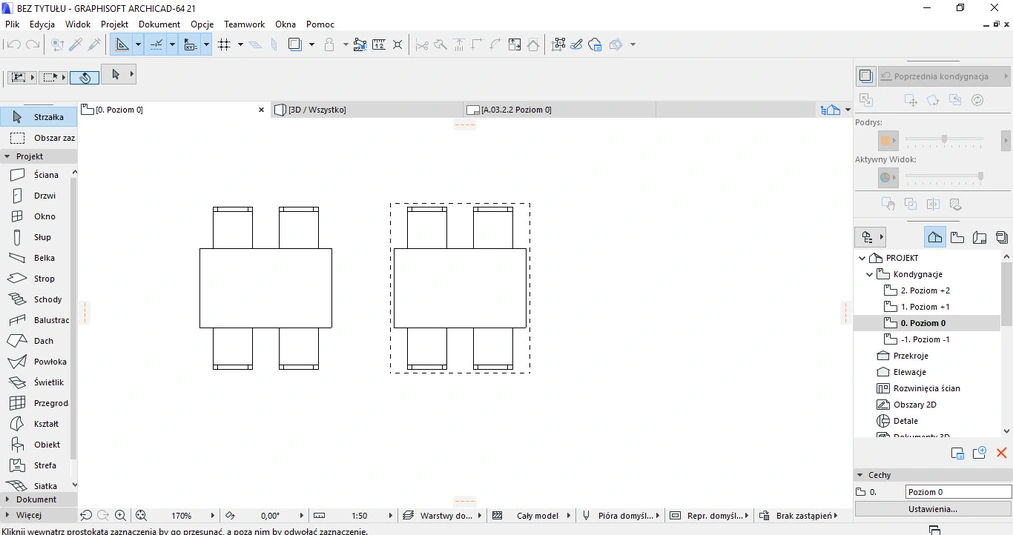Click the Poprzednia kondygnacja reference button
1013x535 pixels.
pos(945,76)
